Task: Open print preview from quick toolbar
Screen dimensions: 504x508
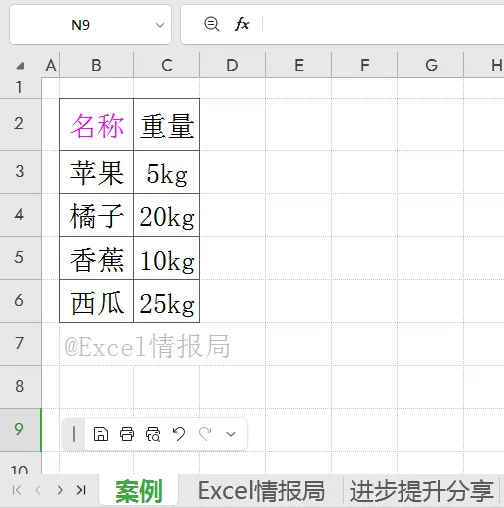Action: pos(153,434)
